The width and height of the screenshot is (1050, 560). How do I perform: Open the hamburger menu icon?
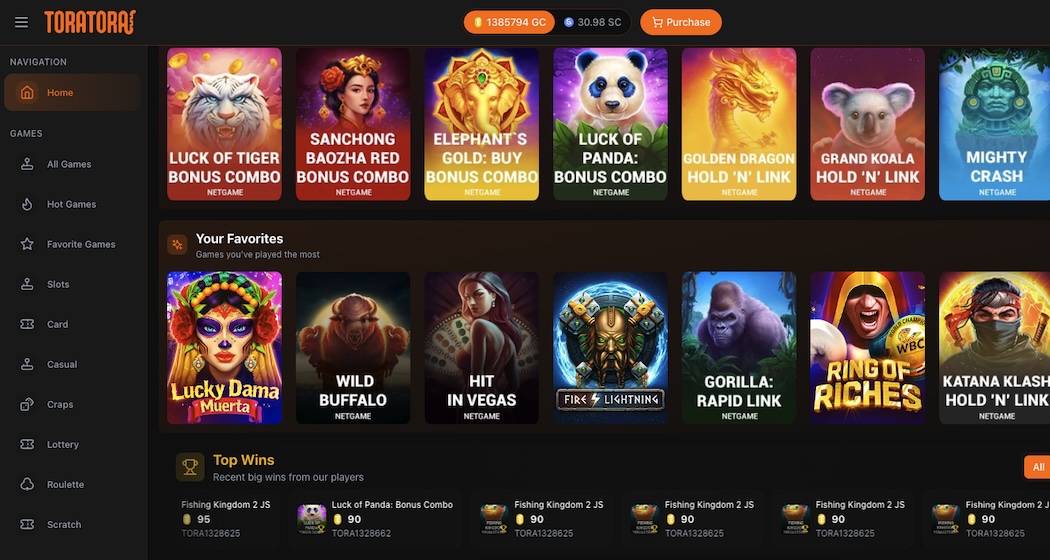(21, 22)
